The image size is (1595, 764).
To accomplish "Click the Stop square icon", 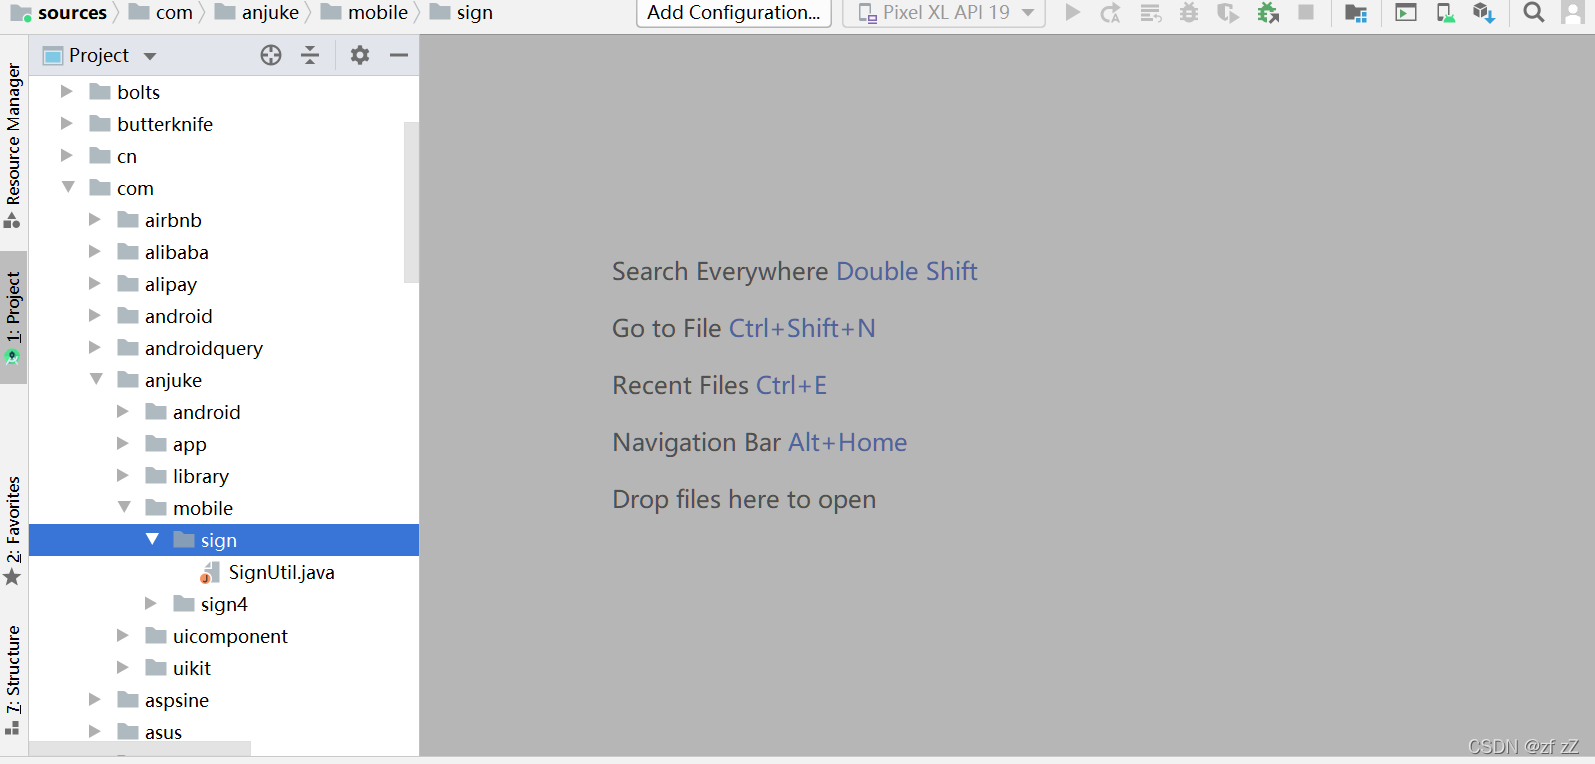I will click(1306, 13).
